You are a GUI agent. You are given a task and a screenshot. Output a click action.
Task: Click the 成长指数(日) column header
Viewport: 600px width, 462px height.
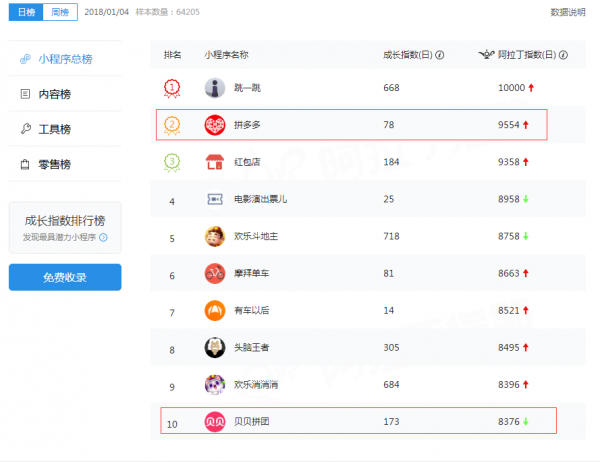point(408,55)
